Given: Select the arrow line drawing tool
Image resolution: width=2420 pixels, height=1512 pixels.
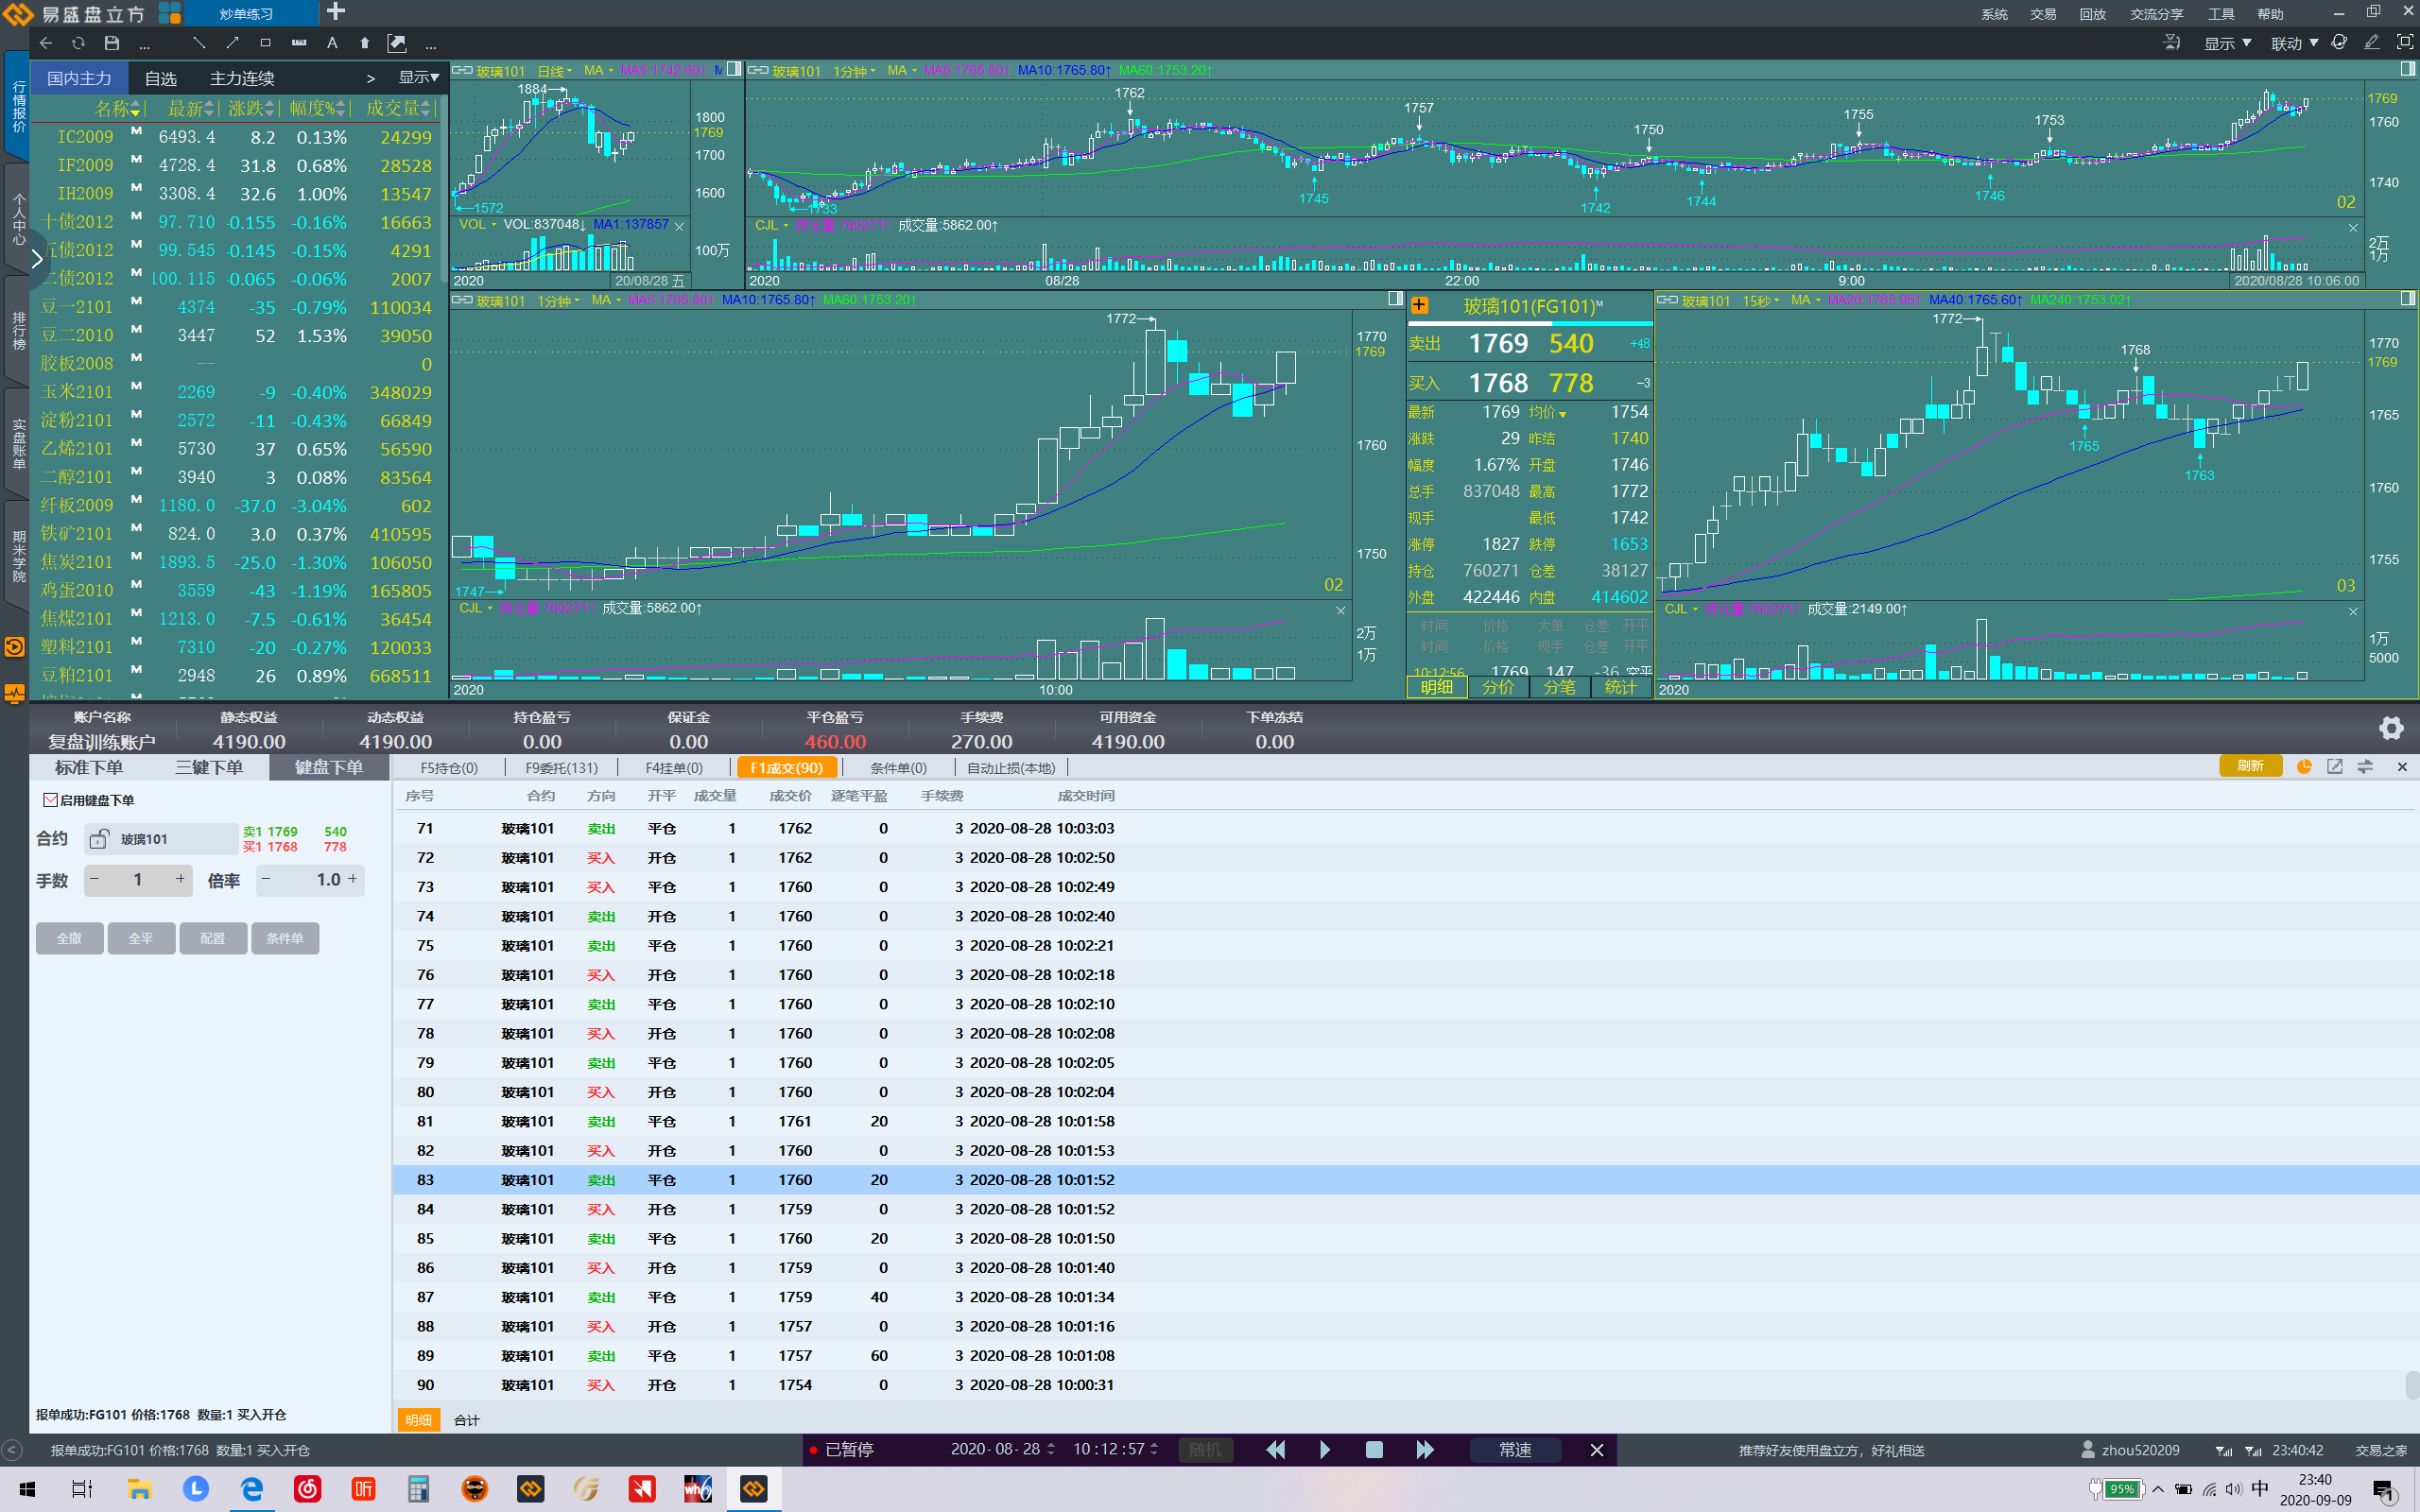Looking at the screenshot, I should click(x=232, y=43).
